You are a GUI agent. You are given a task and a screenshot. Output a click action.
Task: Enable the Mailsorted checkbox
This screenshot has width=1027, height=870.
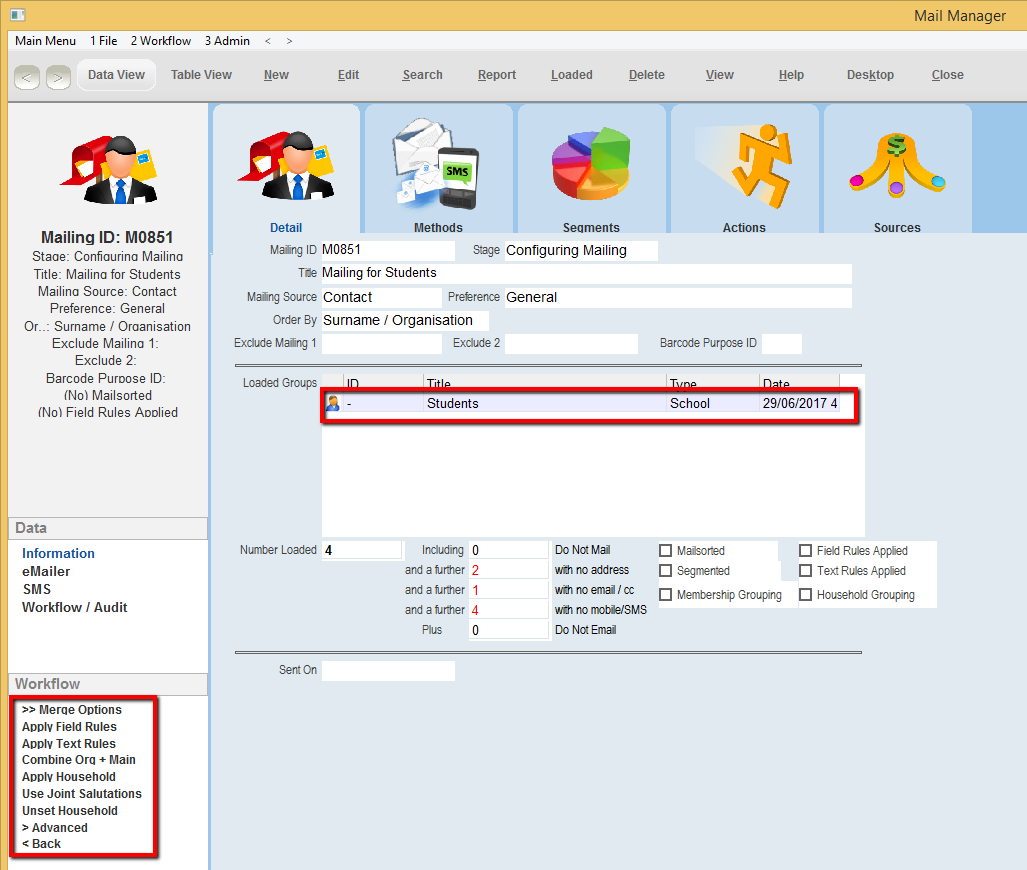click(666, 551)
